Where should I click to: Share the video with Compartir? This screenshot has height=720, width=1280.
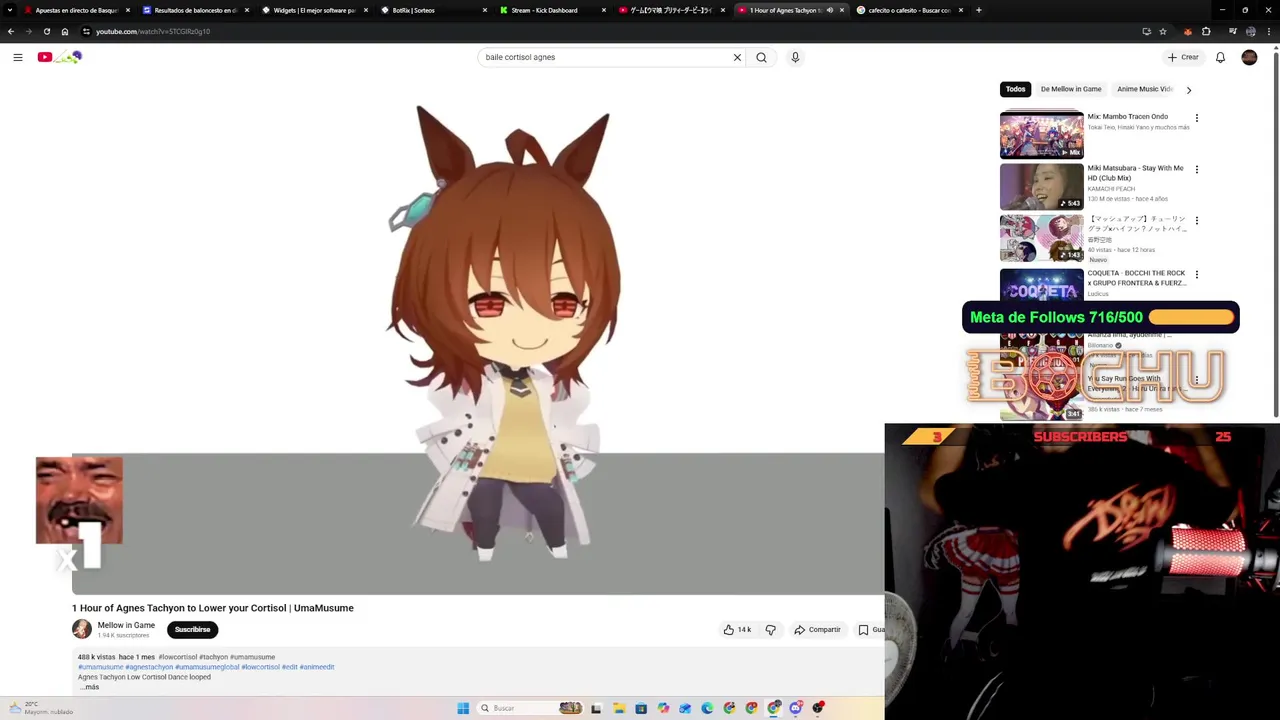click(817, 630)
